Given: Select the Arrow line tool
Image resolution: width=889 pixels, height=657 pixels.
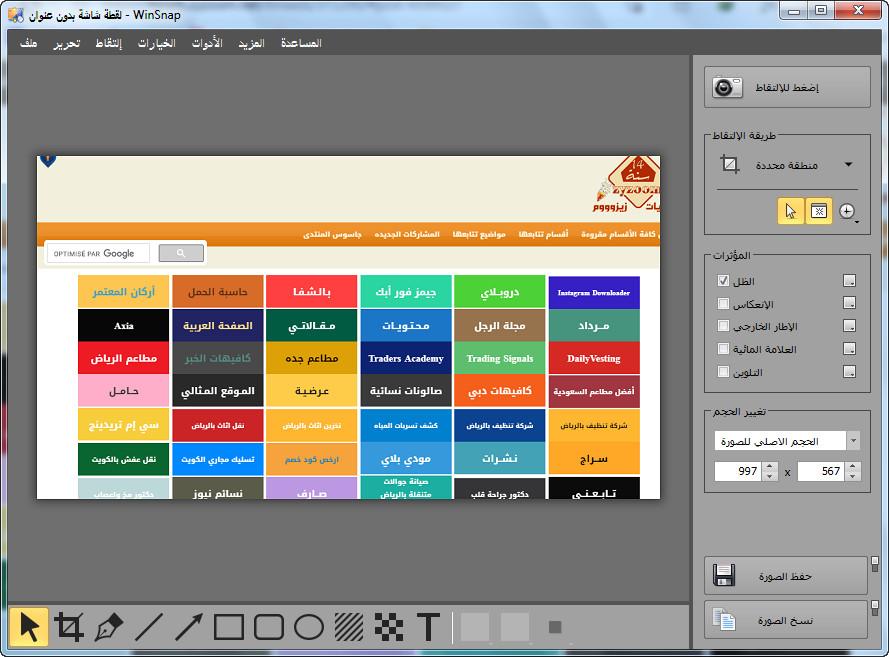Looking at the screenshot, I should click(189, 627).
